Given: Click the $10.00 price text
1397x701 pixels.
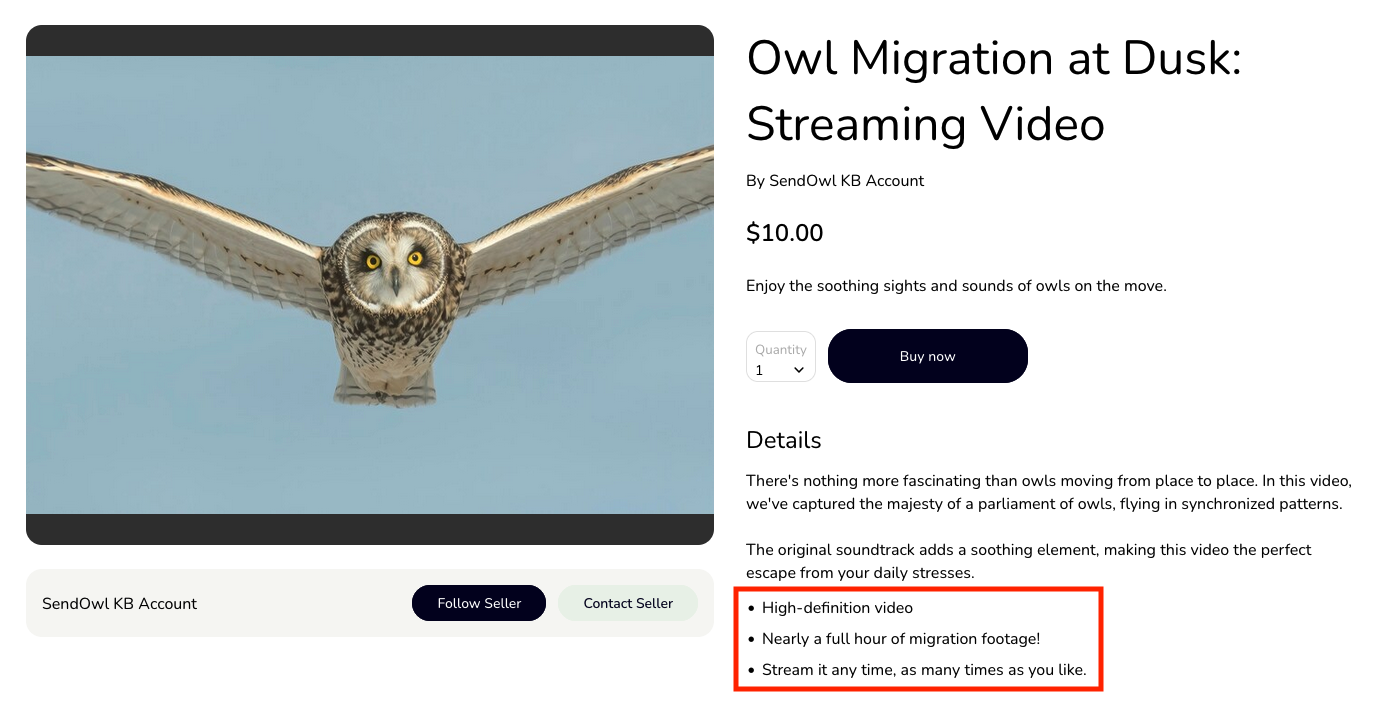Looking at the screenshot, I should point(785,233).
